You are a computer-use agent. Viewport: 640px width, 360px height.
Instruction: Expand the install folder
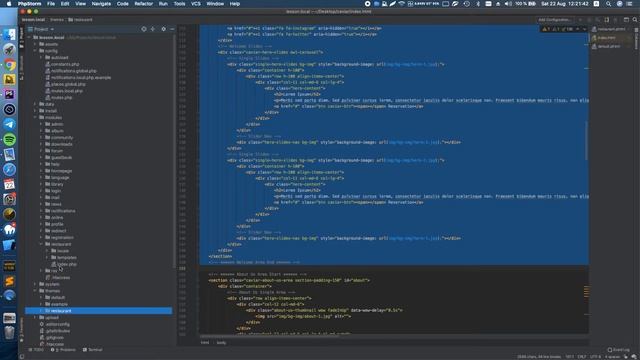coord(35,111)
